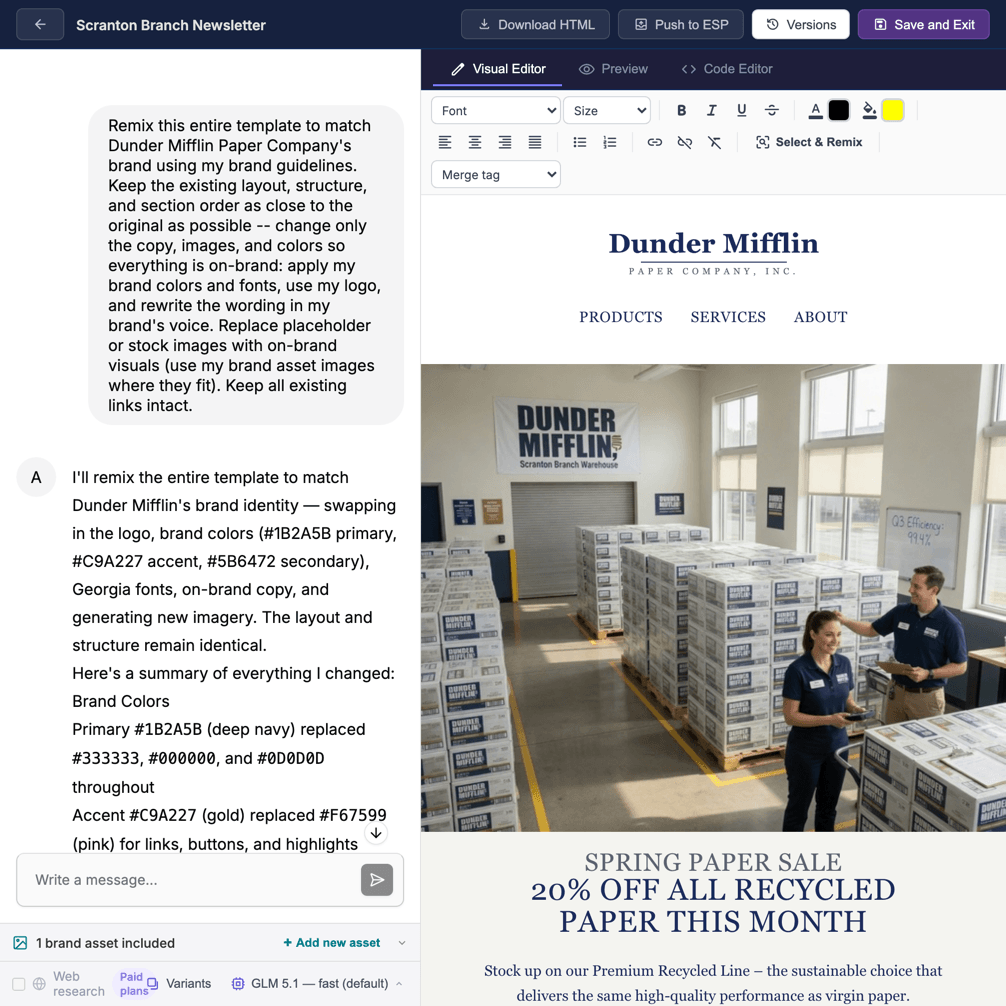This screenshot has height=1006, width=1006.
Task: Click Select & Remix
Action: tap(808, 142)
